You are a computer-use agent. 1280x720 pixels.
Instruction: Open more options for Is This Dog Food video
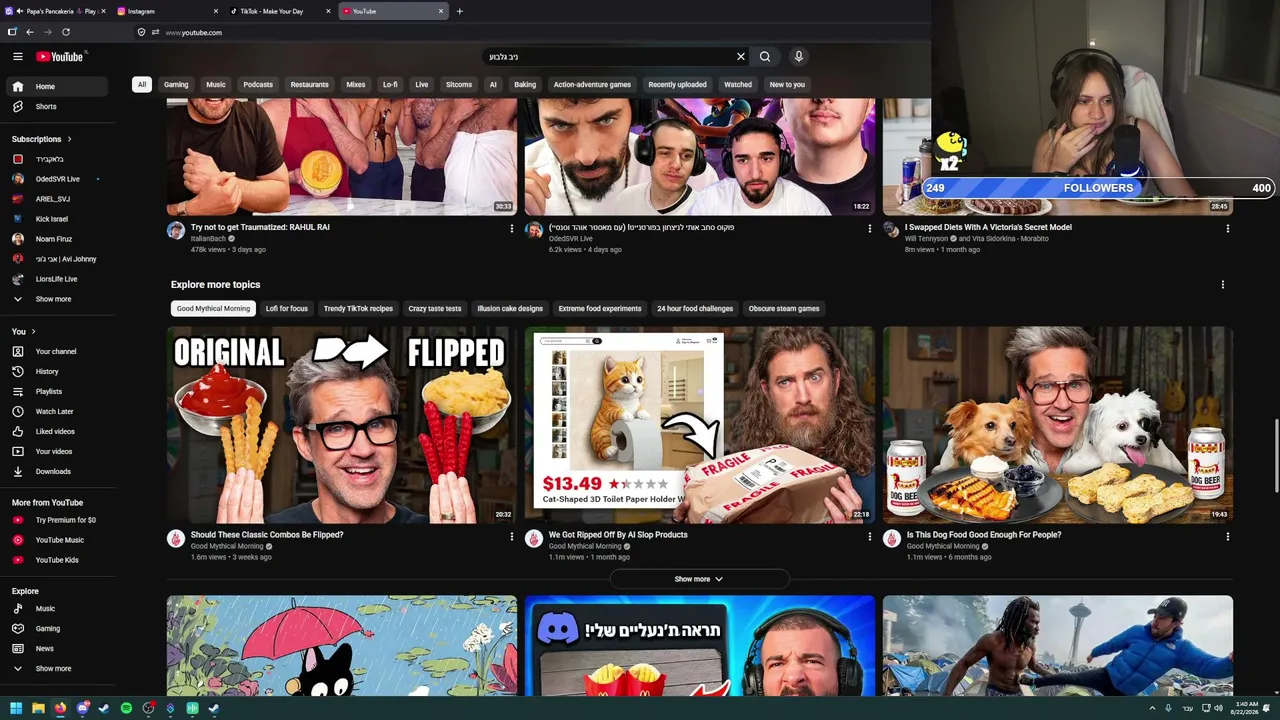tap(1228, 537)
